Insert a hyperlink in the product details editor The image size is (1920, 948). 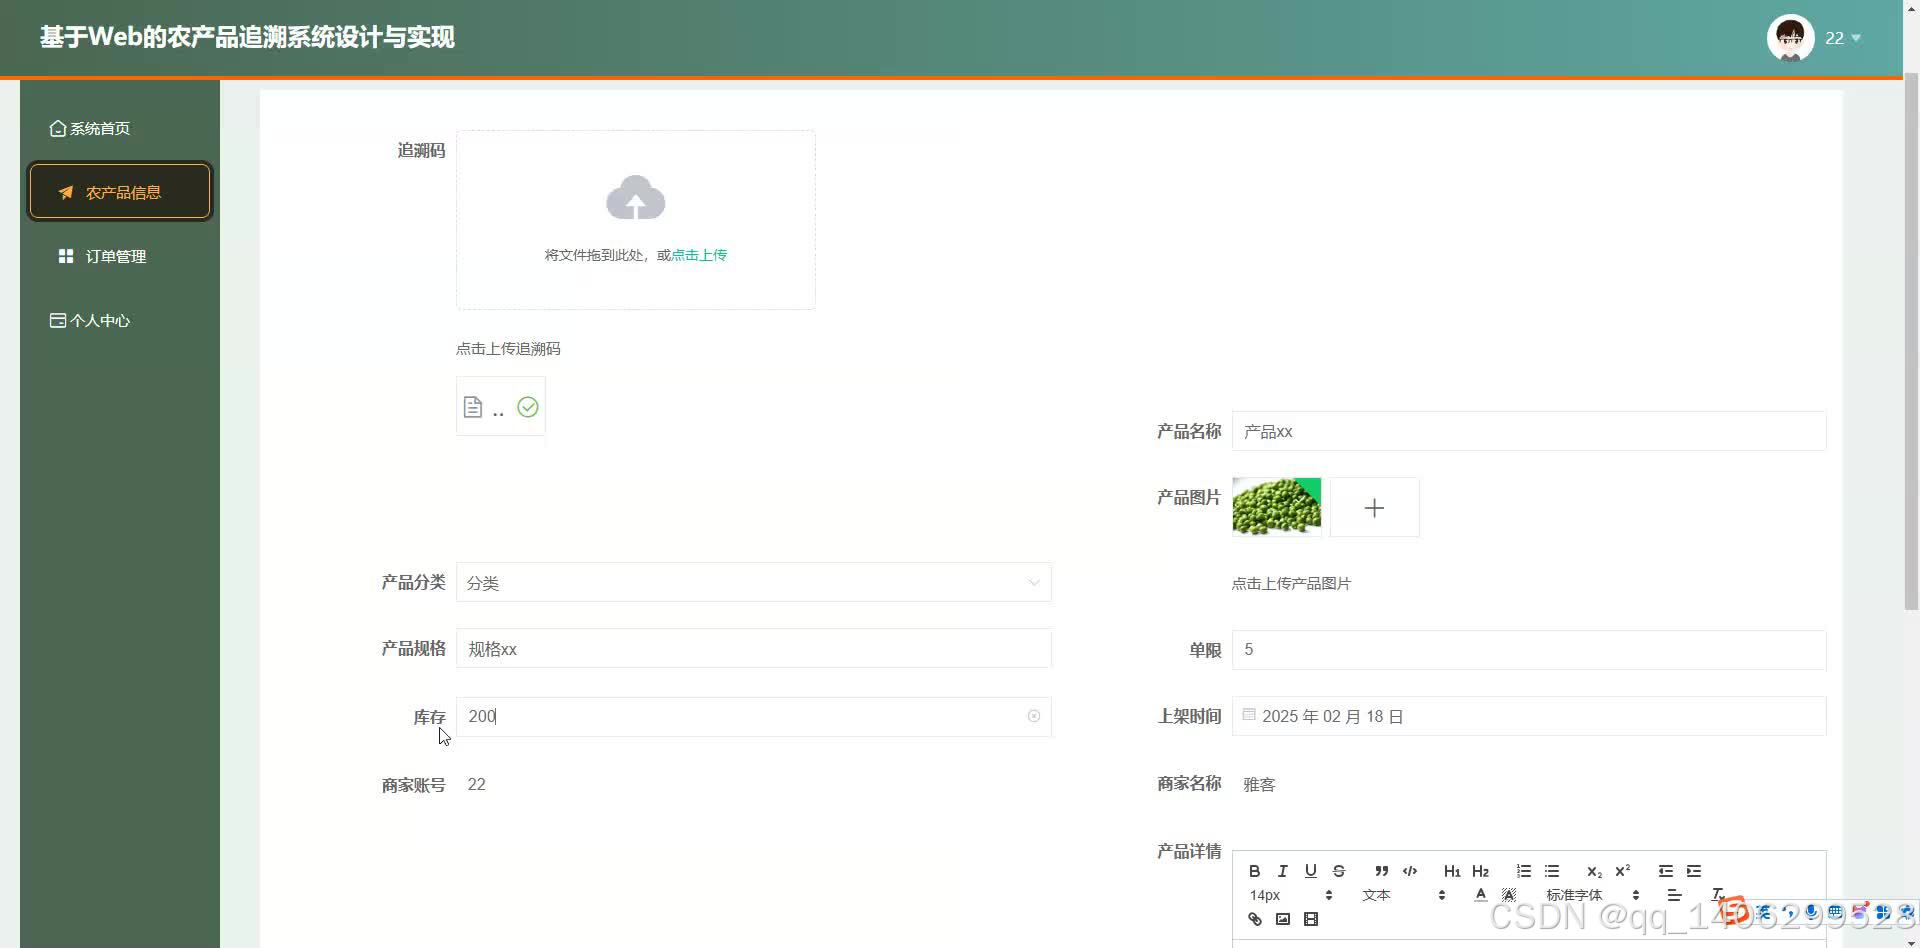pyautogui.click(x=1254, y=918)
